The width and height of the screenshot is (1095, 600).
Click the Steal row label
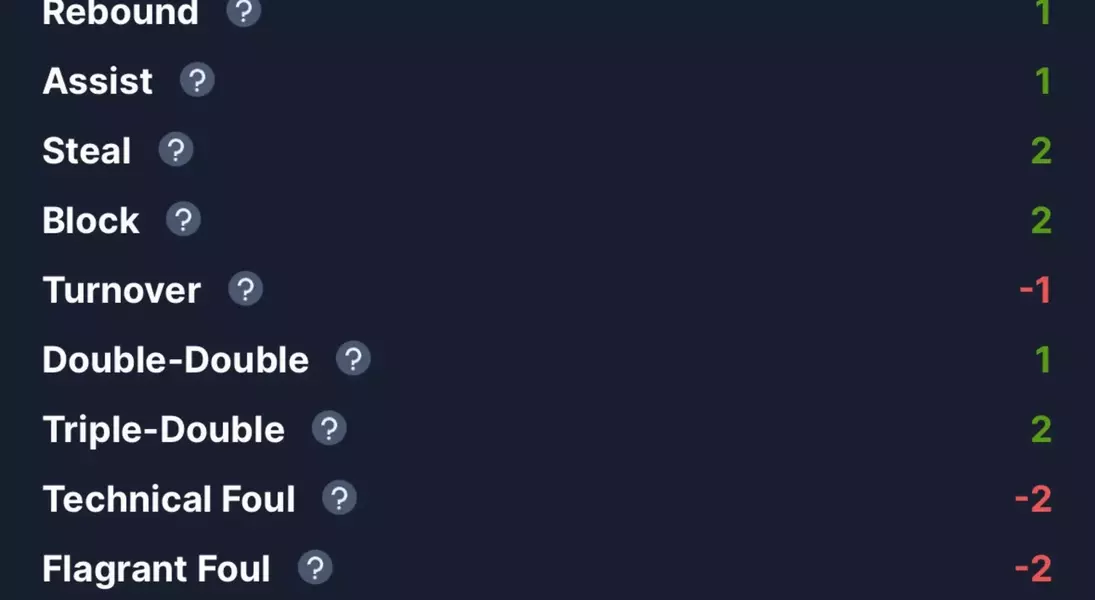(x=87, y=151)
